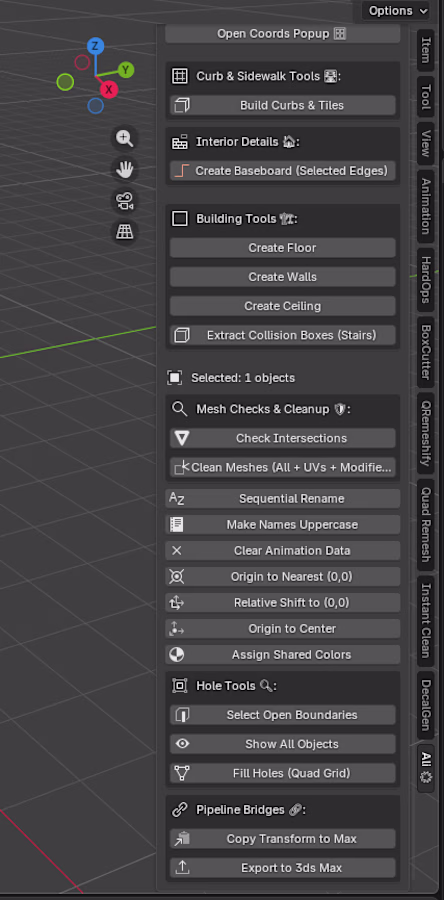
Task: Click Export to 3ds Max
Action: 282,868
